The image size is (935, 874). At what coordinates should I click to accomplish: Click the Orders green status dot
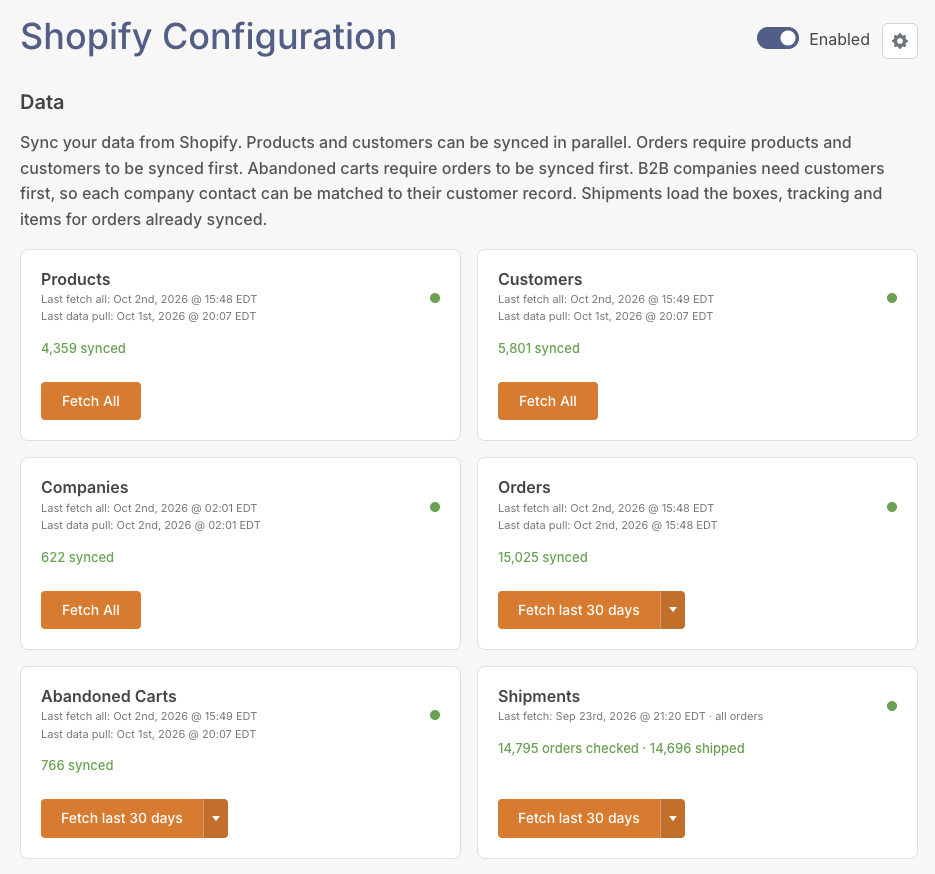891,507
